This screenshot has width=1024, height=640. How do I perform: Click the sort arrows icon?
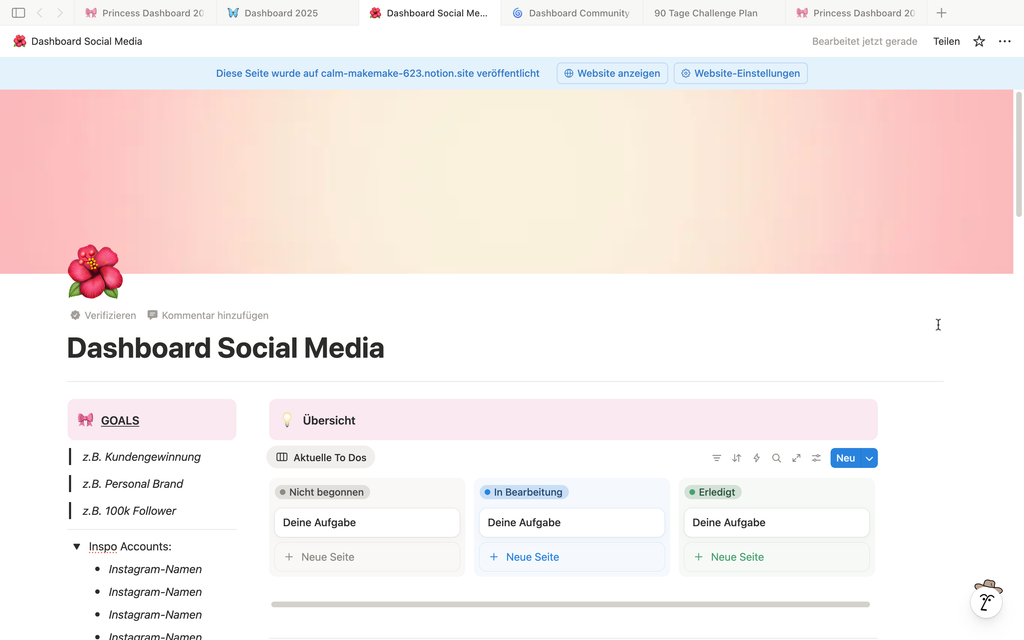[x=737, y=458]
